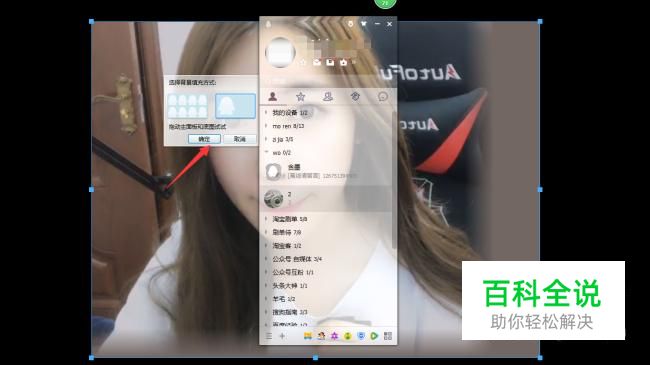This screenshot has width=650, height=365.
Task: Open the character avatar app icon
Action: point(321,336)
